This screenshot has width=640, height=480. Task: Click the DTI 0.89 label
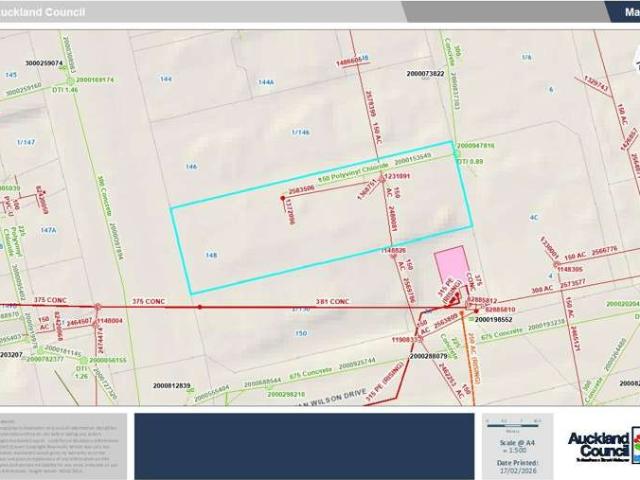470,162
